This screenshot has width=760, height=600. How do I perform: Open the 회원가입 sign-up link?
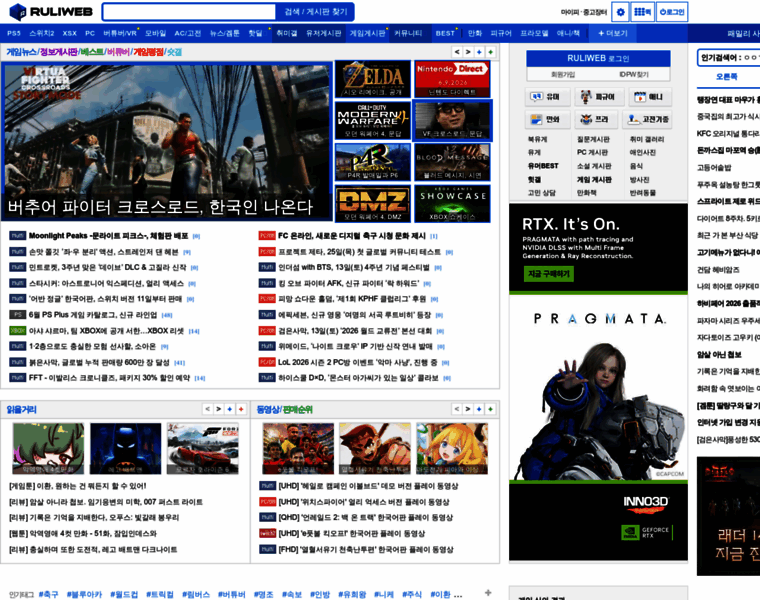[x=563, y=74]
